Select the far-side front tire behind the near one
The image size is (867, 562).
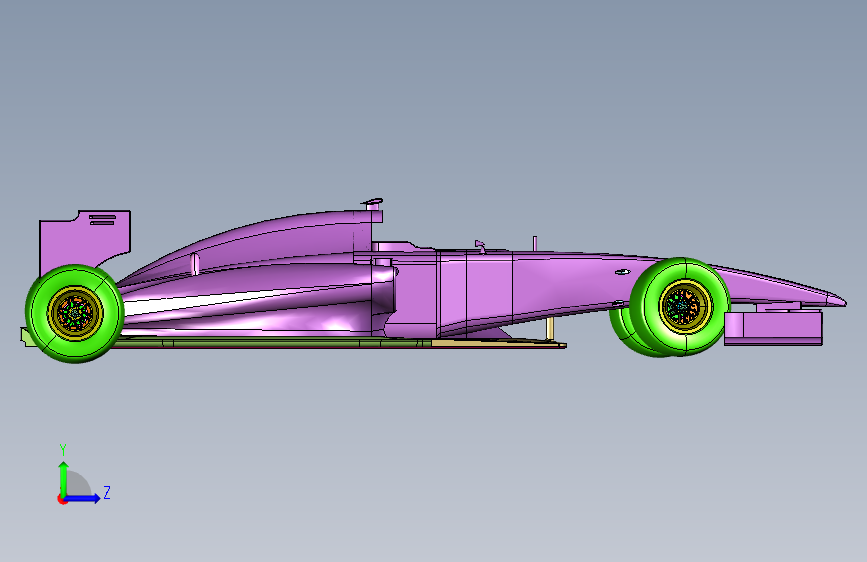(626, 334)
